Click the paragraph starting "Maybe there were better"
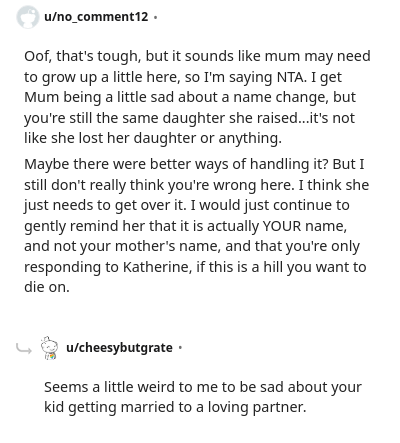The height and width of the screenshot is (443, 400). tap(197, 226)
